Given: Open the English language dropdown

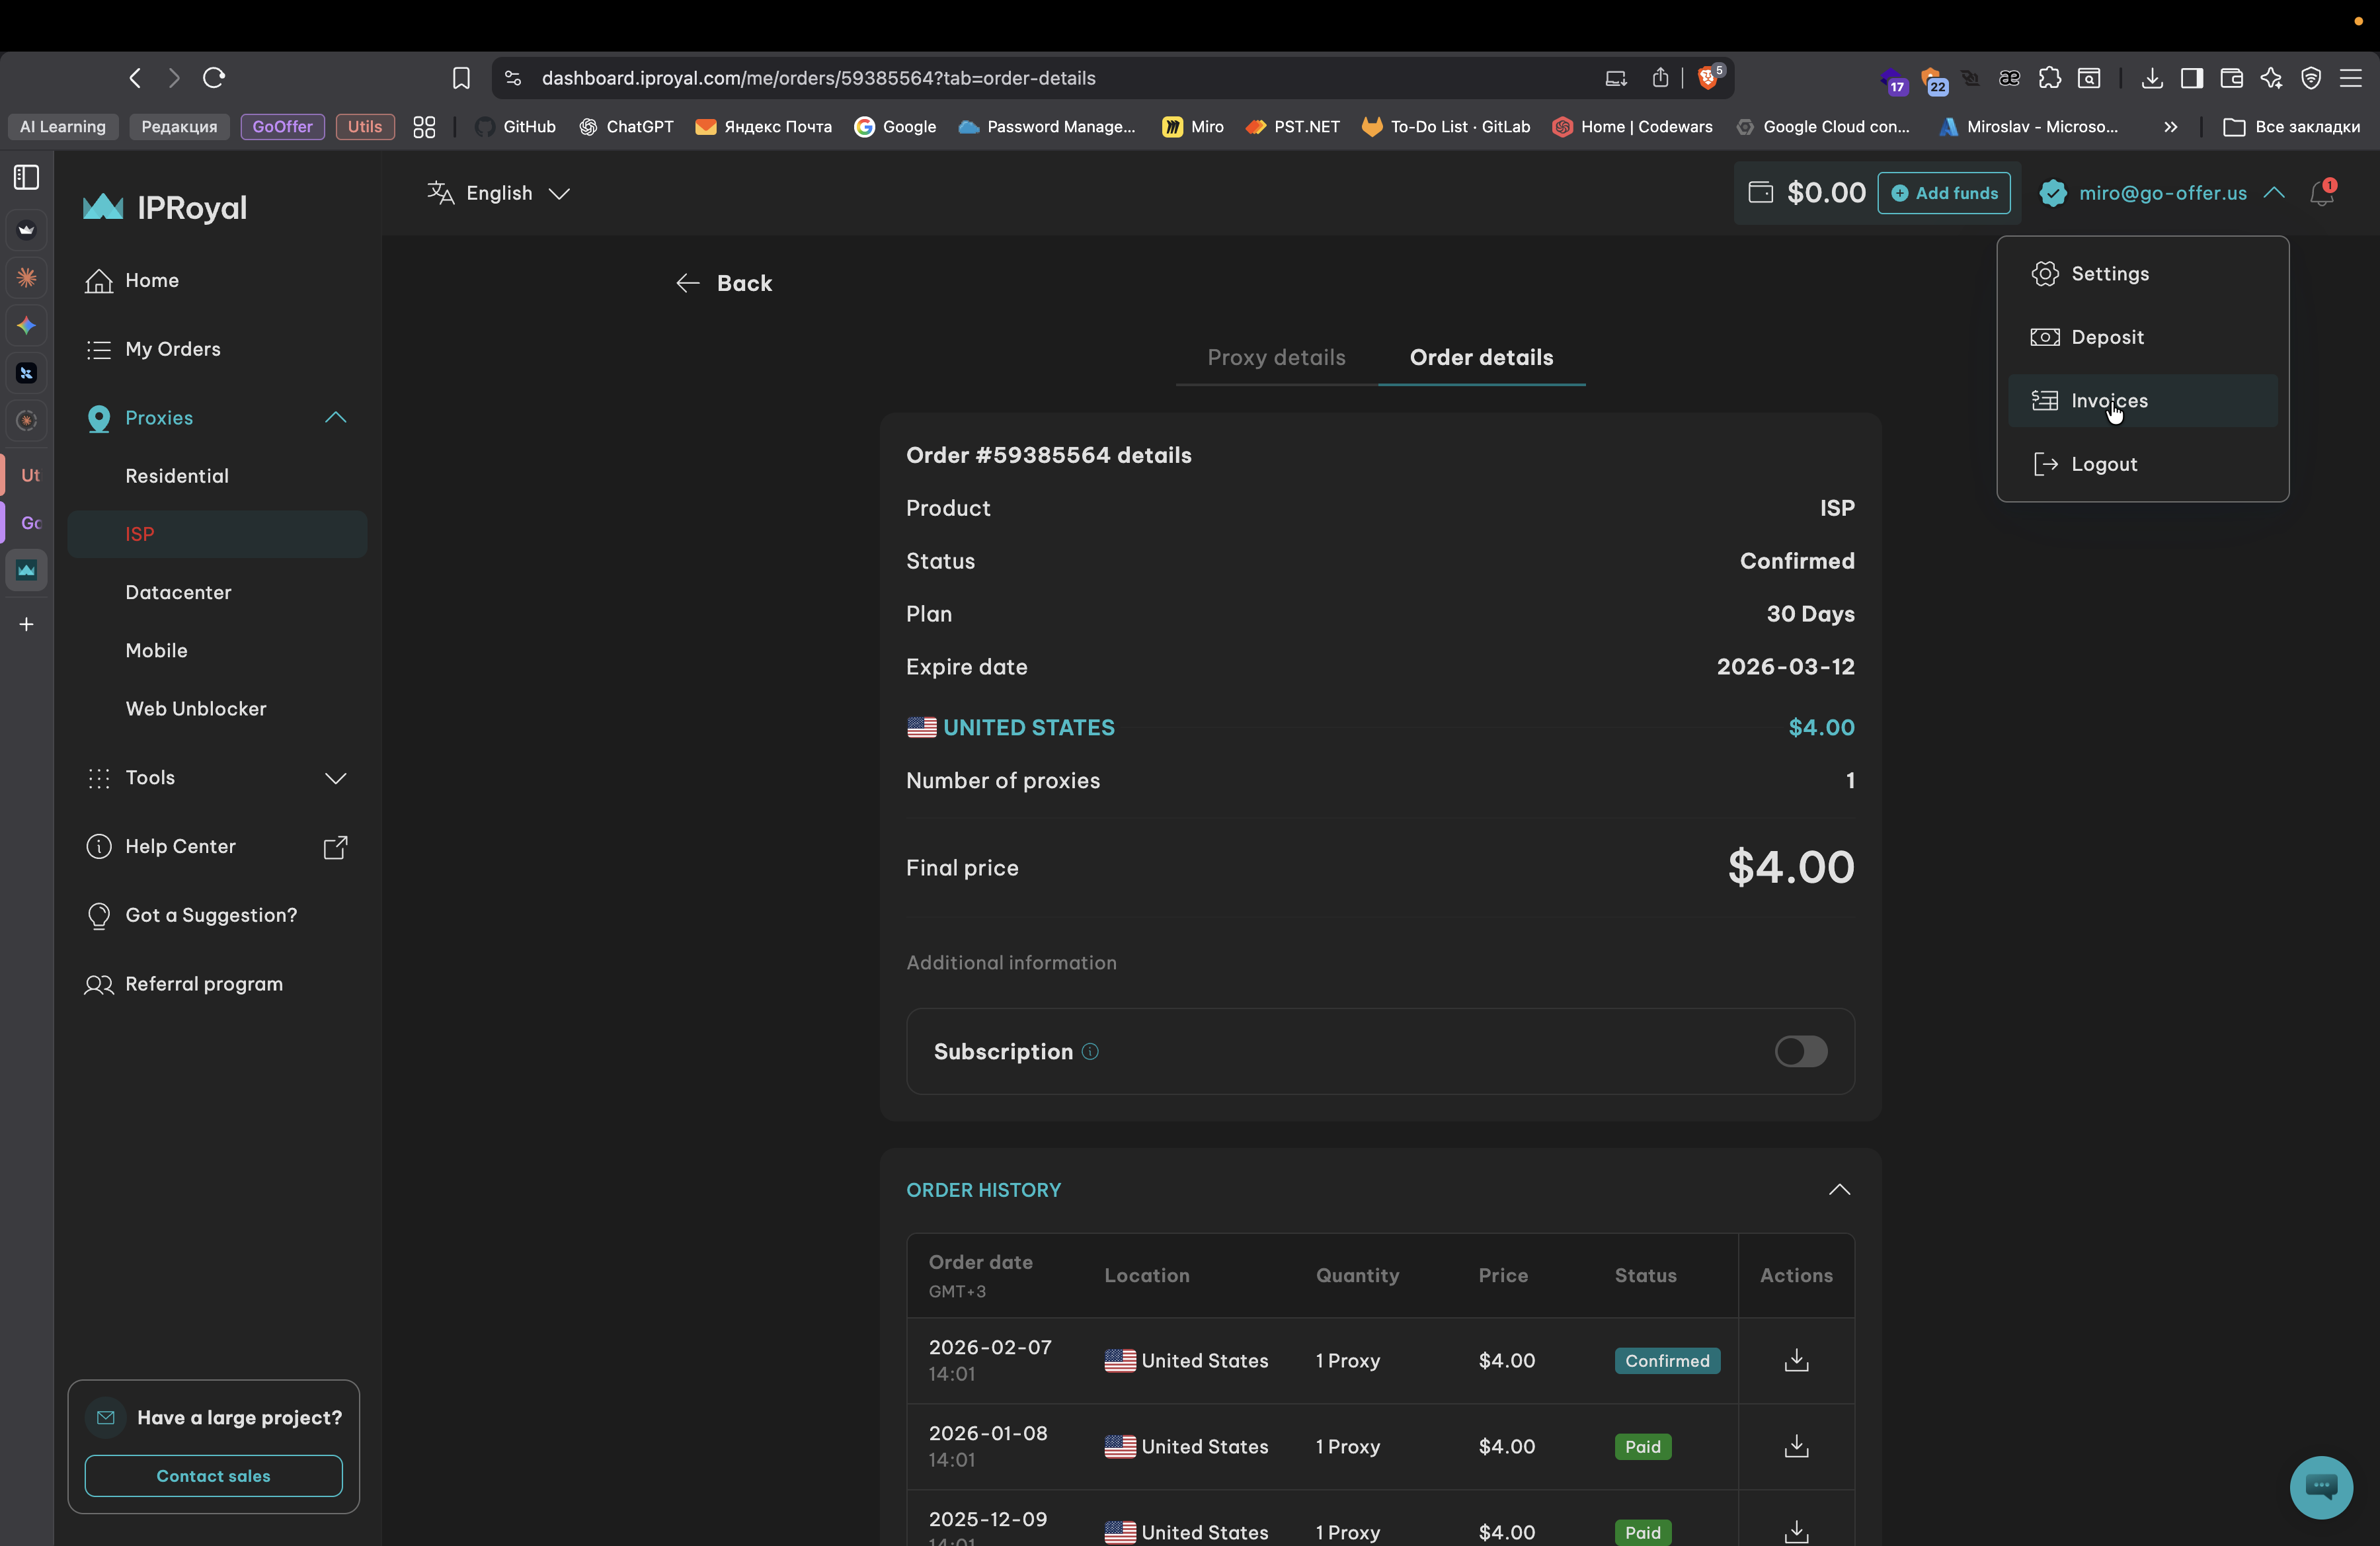Looking at the screenshot, I should pos(498,193).
